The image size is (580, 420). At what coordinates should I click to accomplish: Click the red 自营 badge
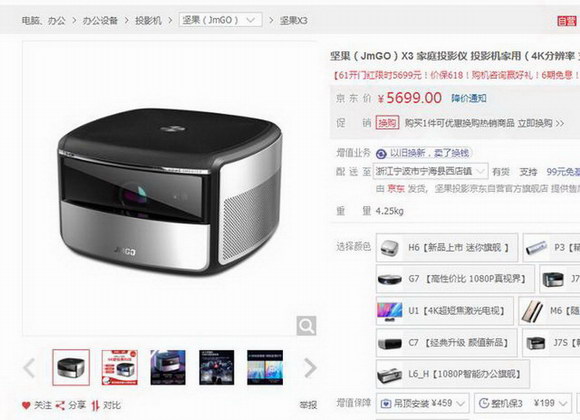click(567, 21)
